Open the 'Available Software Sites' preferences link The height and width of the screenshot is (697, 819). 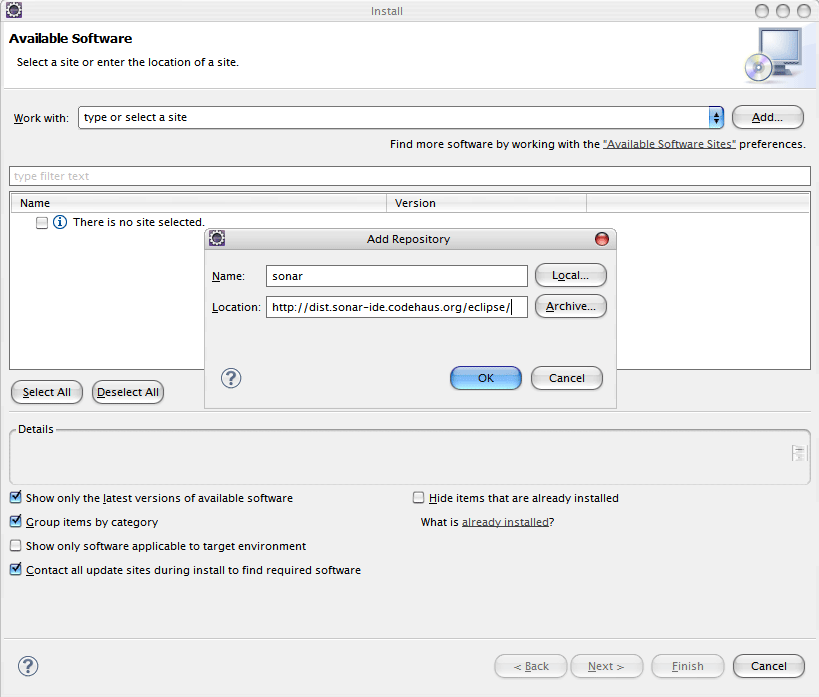(669, 144)
